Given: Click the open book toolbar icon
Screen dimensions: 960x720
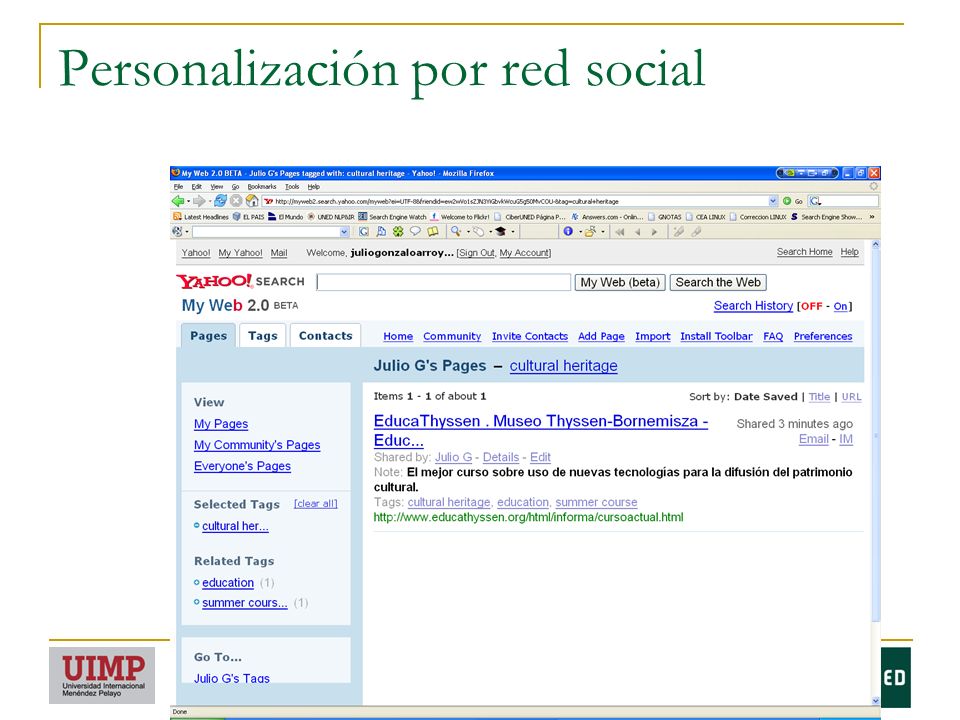Looking at the screenshot, I should pos(433,231).
